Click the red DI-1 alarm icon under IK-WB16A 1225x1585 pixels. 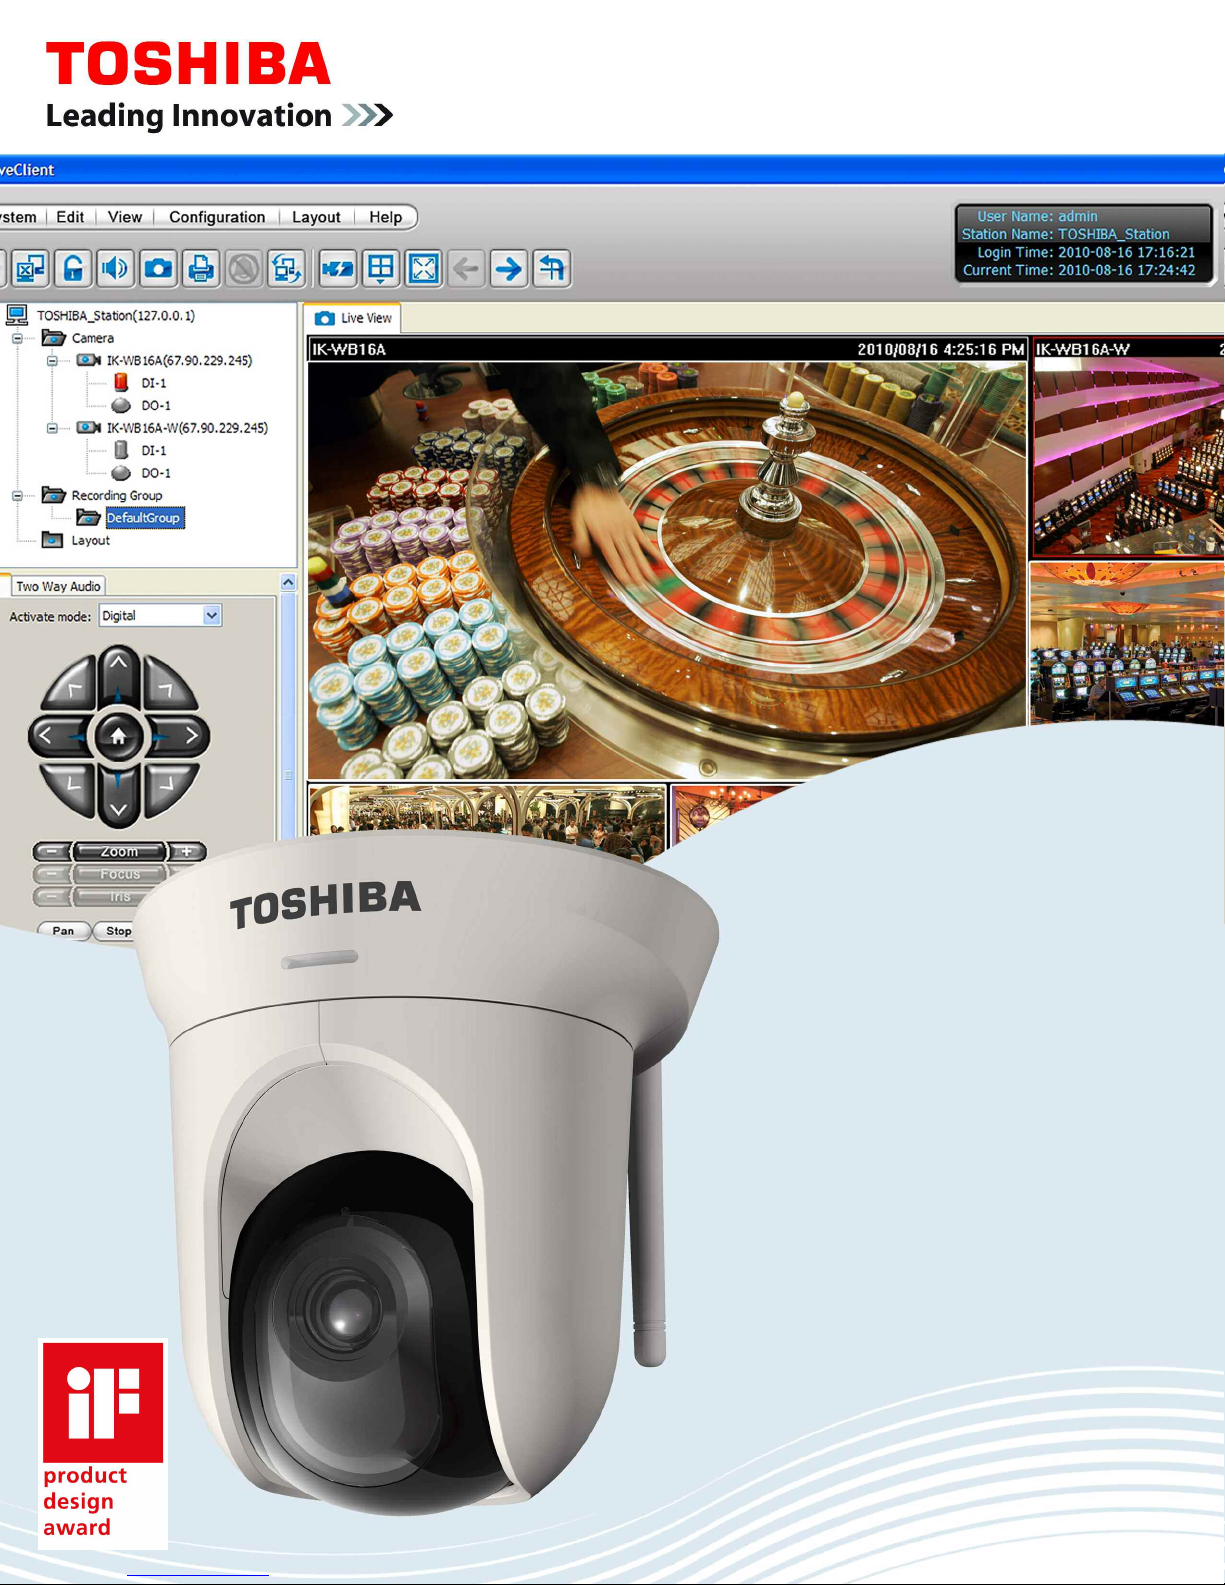(x=121, y=382)
